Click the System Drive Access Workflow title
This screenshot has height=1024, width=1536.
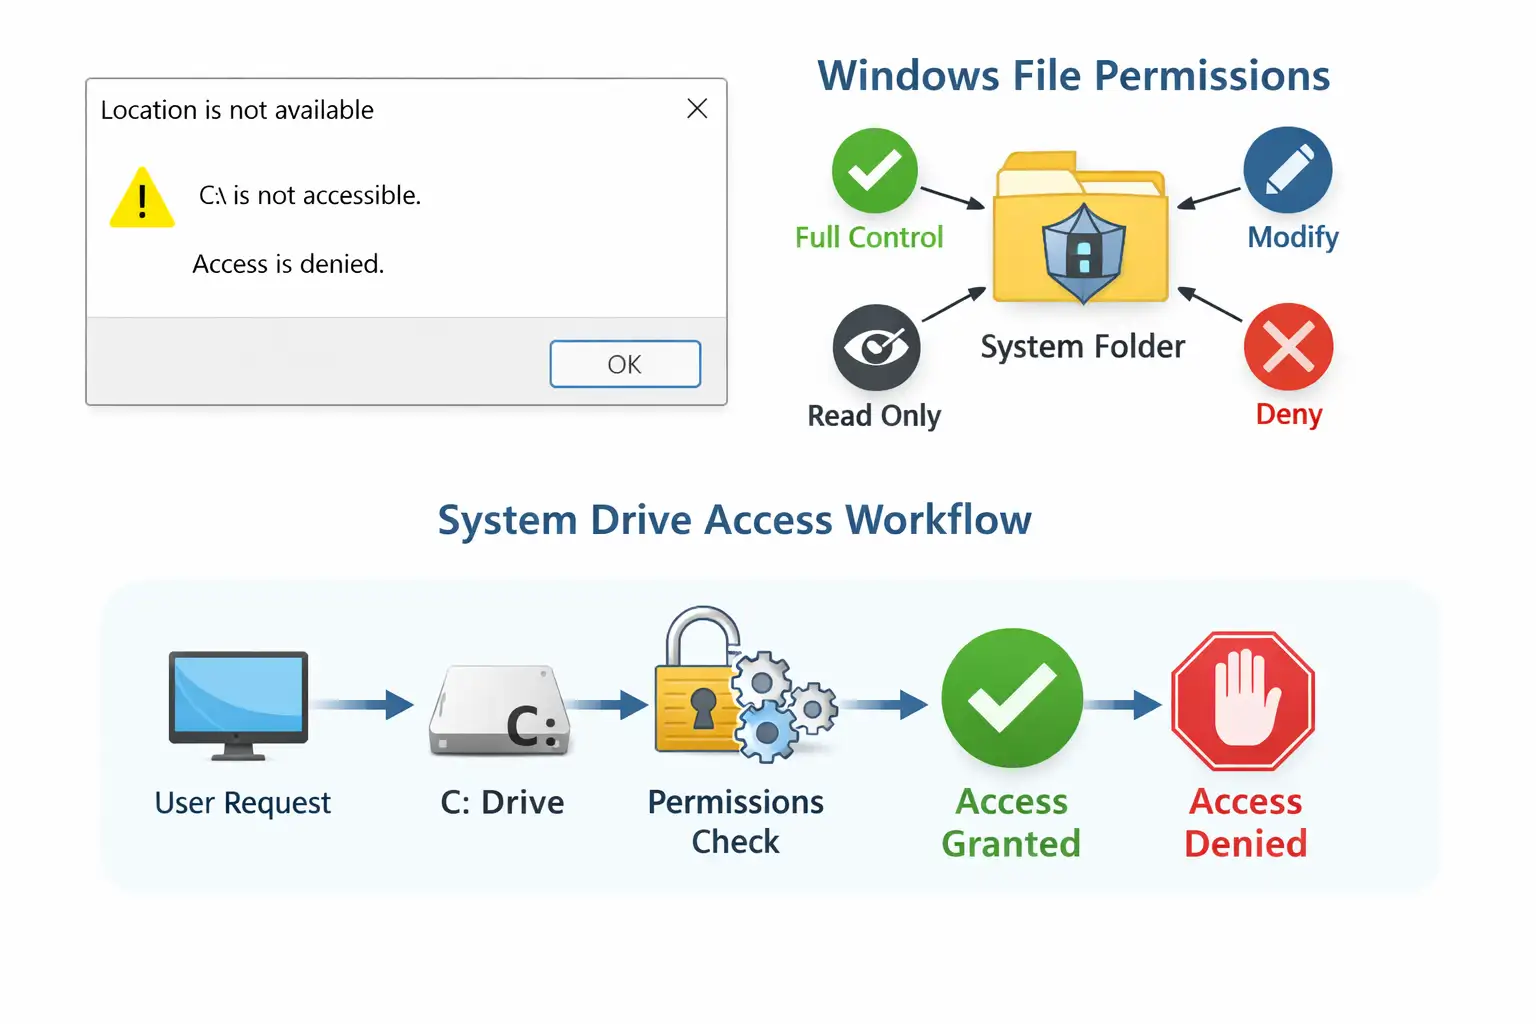[734, 520]
